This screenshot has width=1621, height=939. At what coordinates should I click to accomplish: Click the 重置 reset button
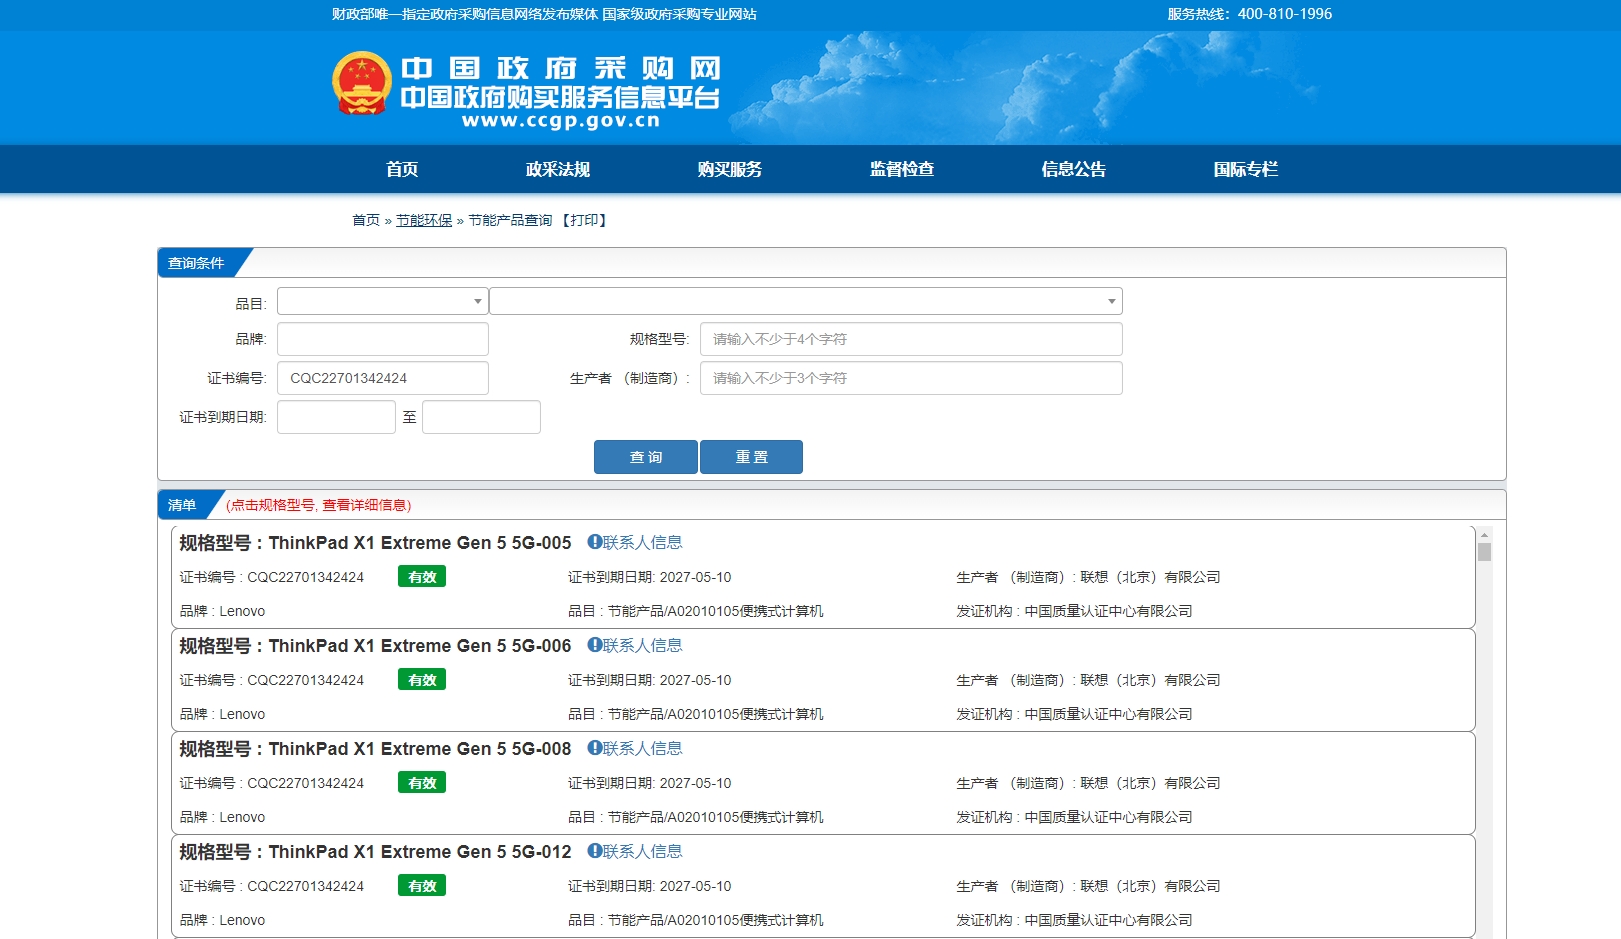751,457
